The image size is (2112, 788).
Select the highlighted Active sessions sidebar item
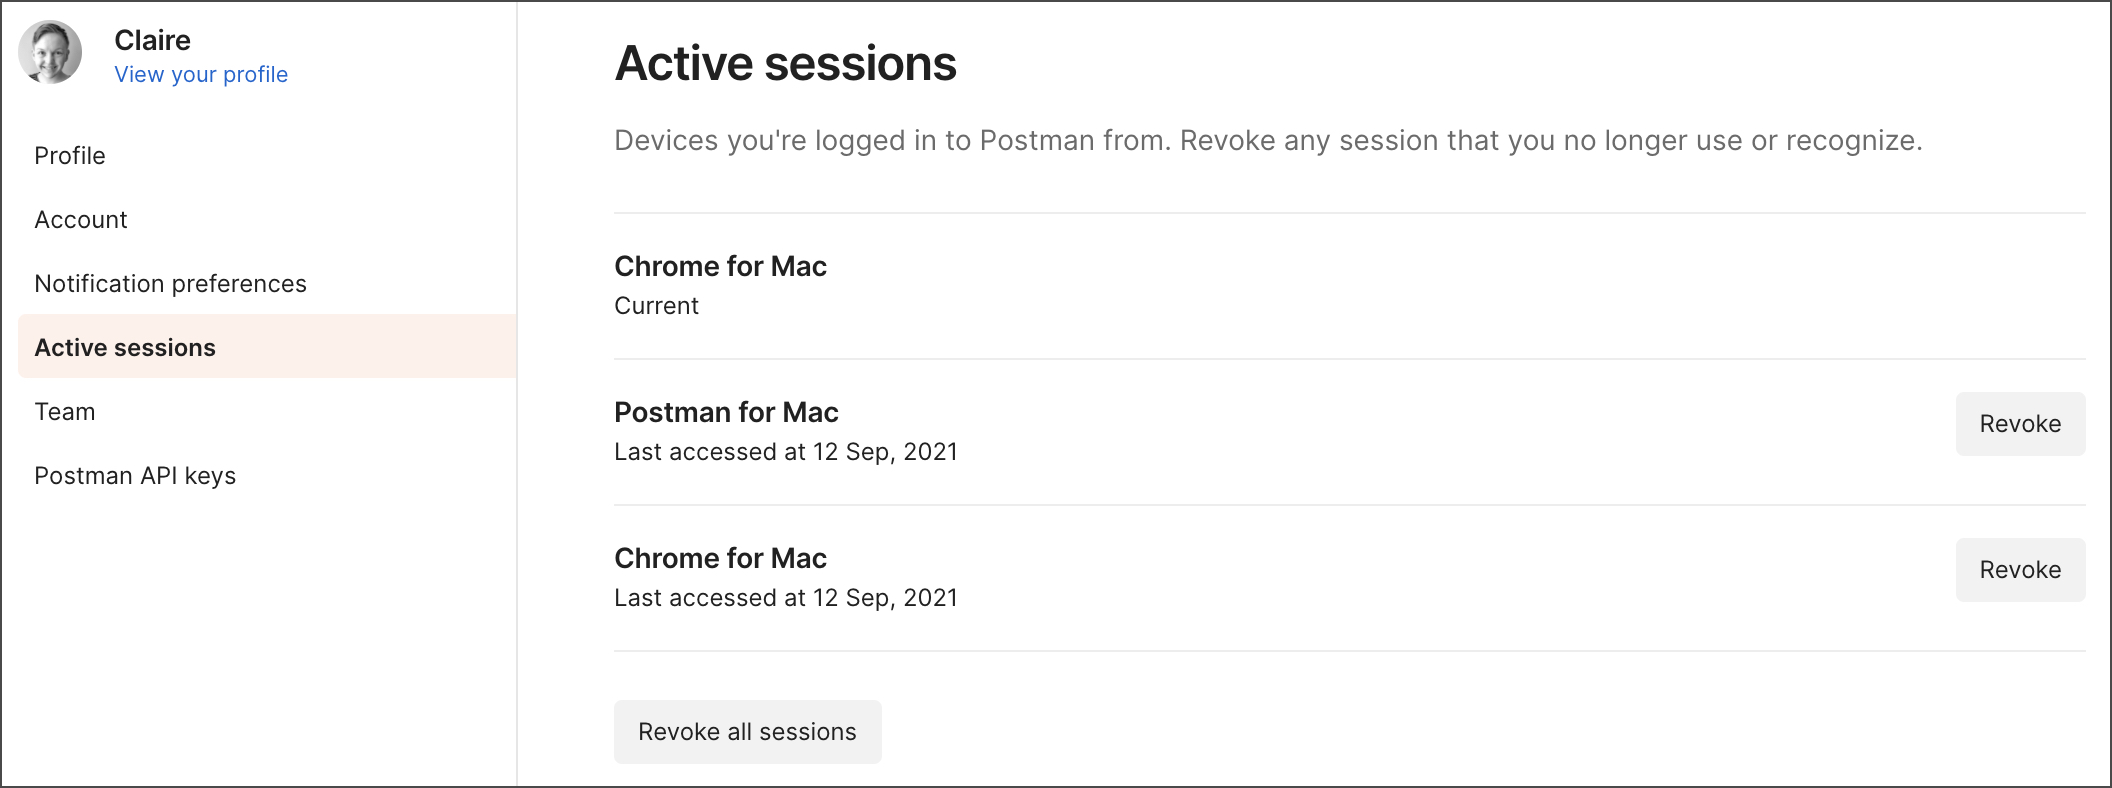(x=267, y=347)
